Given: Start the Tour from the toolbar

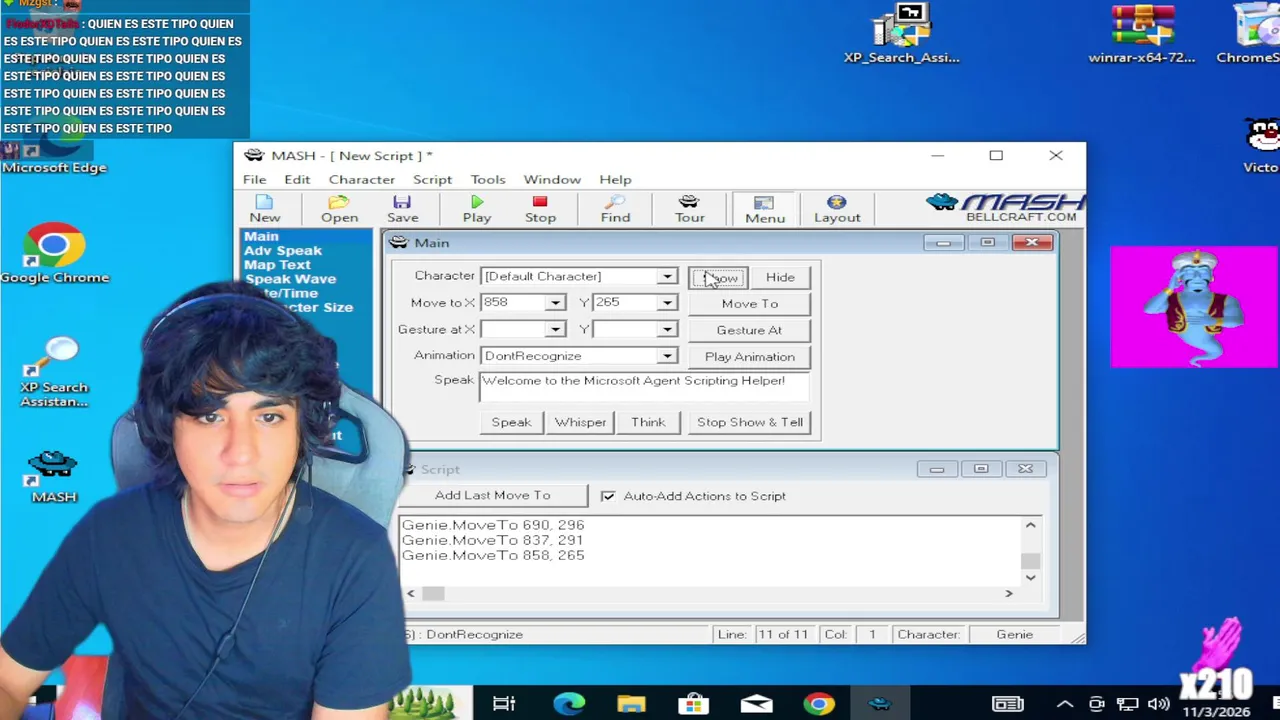Looking at the screenshot, I should coord(689,209).
